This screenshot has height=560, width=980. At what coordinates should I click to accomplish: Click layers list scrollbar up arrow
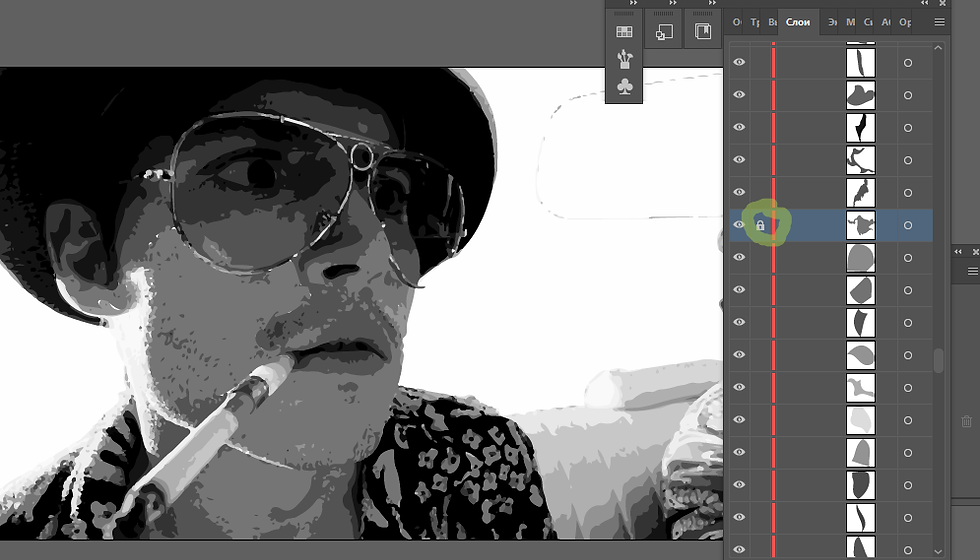(x=938, y=48)
